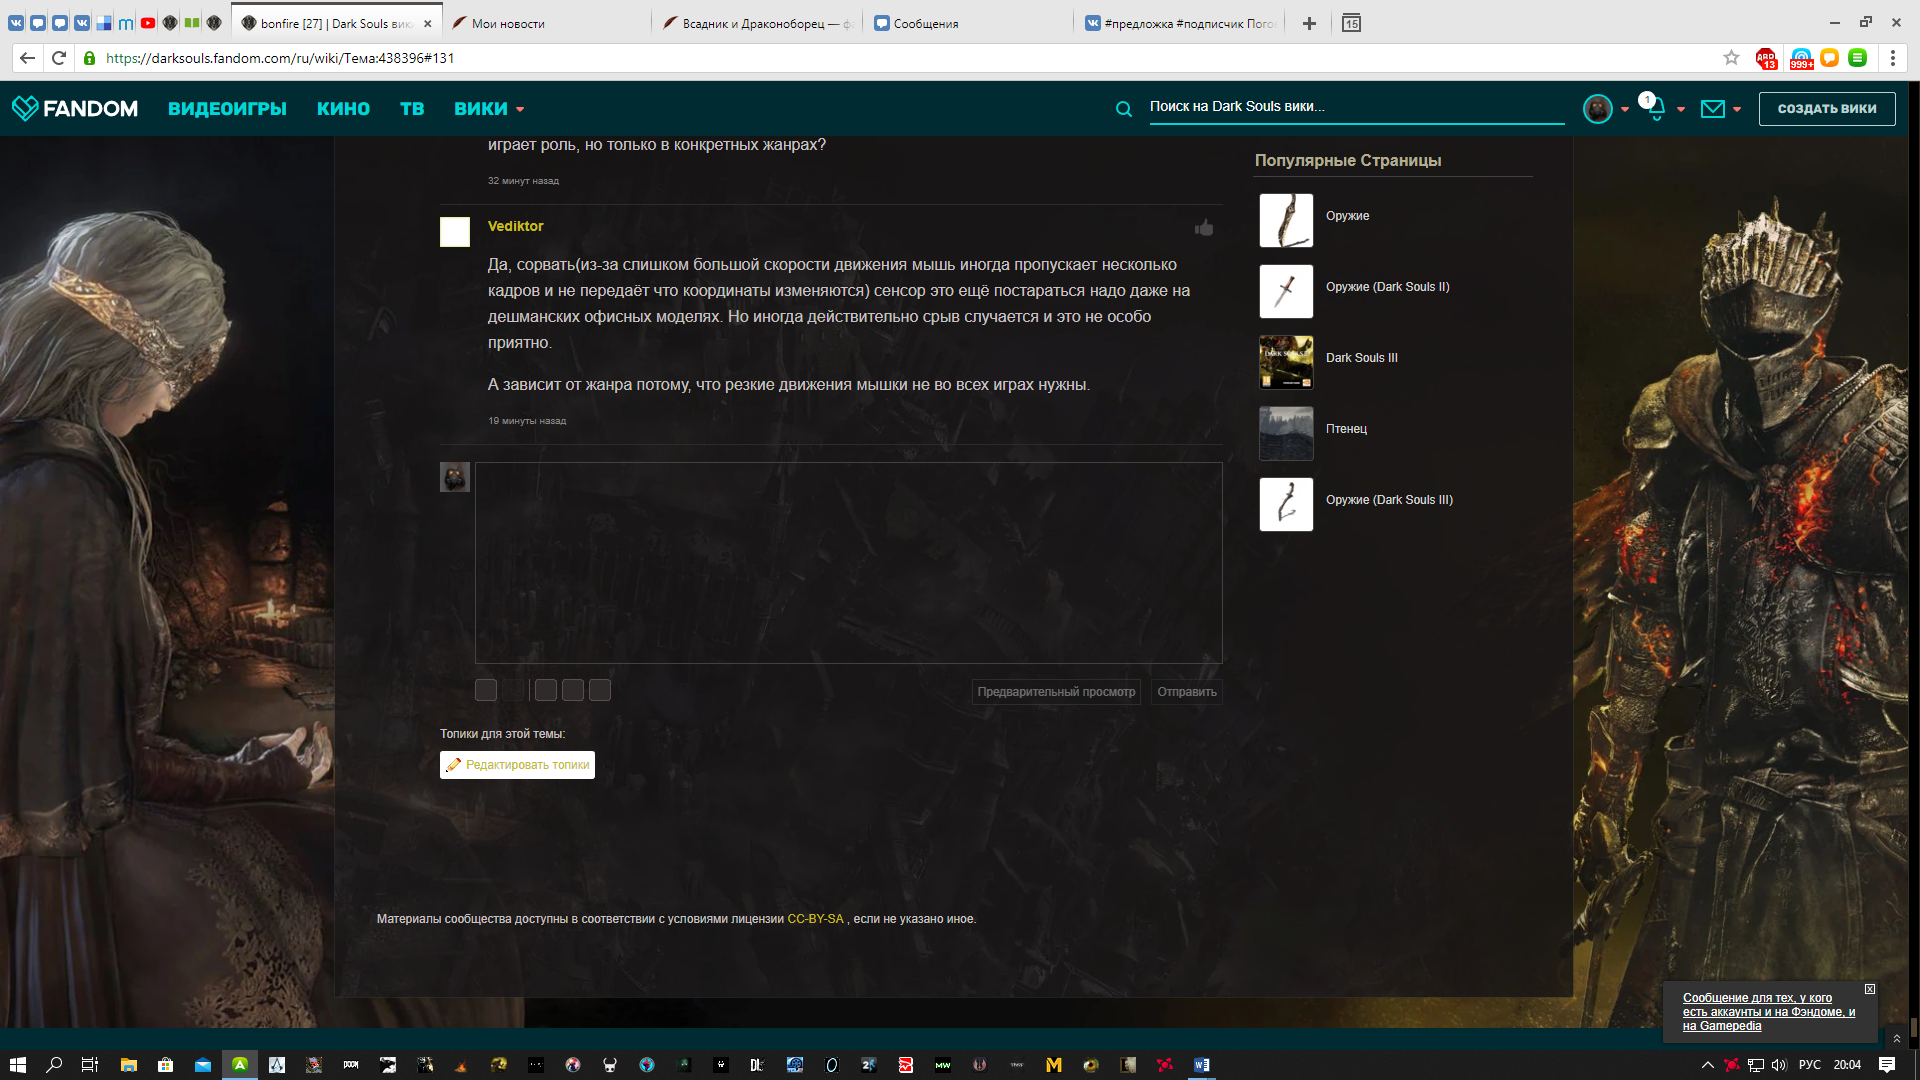Bookmark page with star icon
Image resolution: width=1920 pixels, height=1080 pixels.
click(1731, 58)
